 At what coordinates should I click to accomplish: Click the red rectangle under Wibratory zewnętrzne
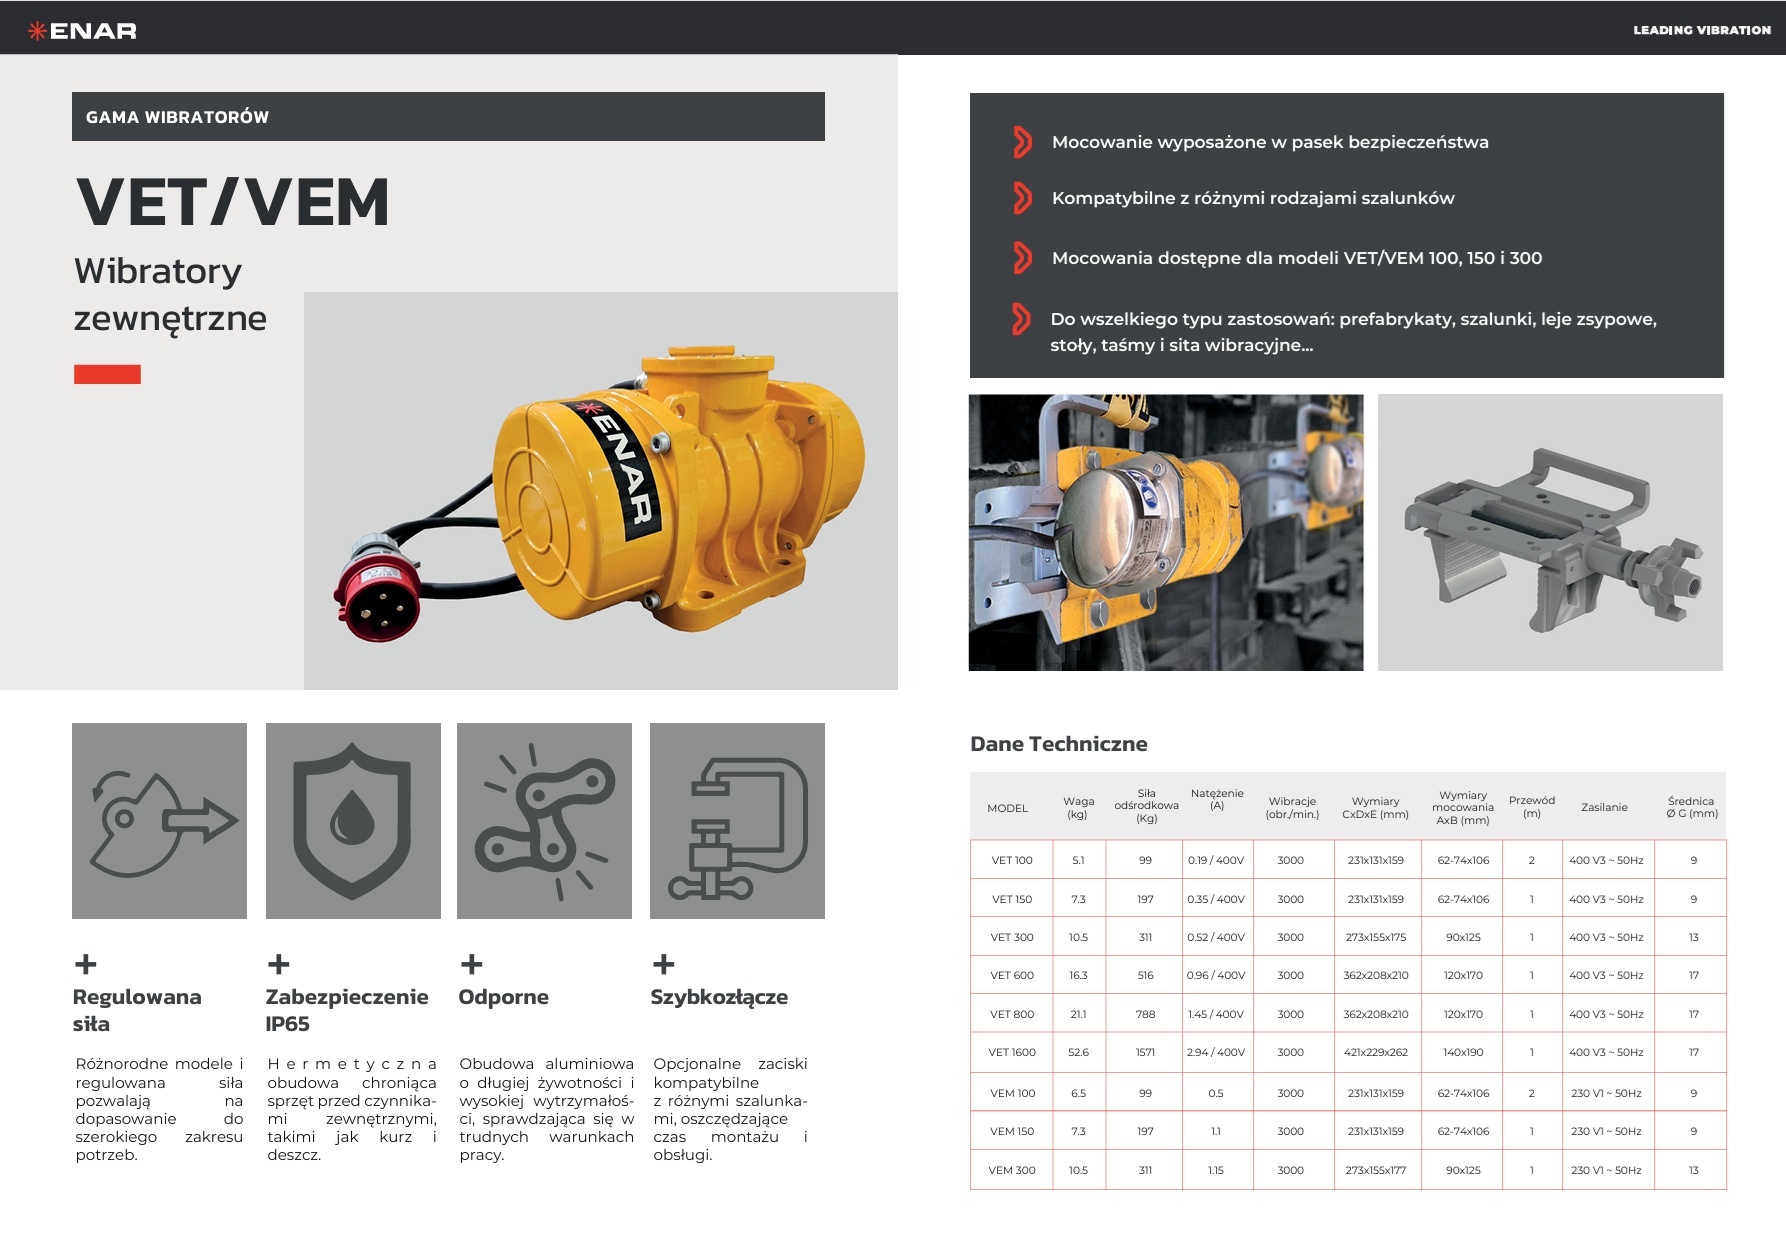pyautogui.click(x=107, y=374)
